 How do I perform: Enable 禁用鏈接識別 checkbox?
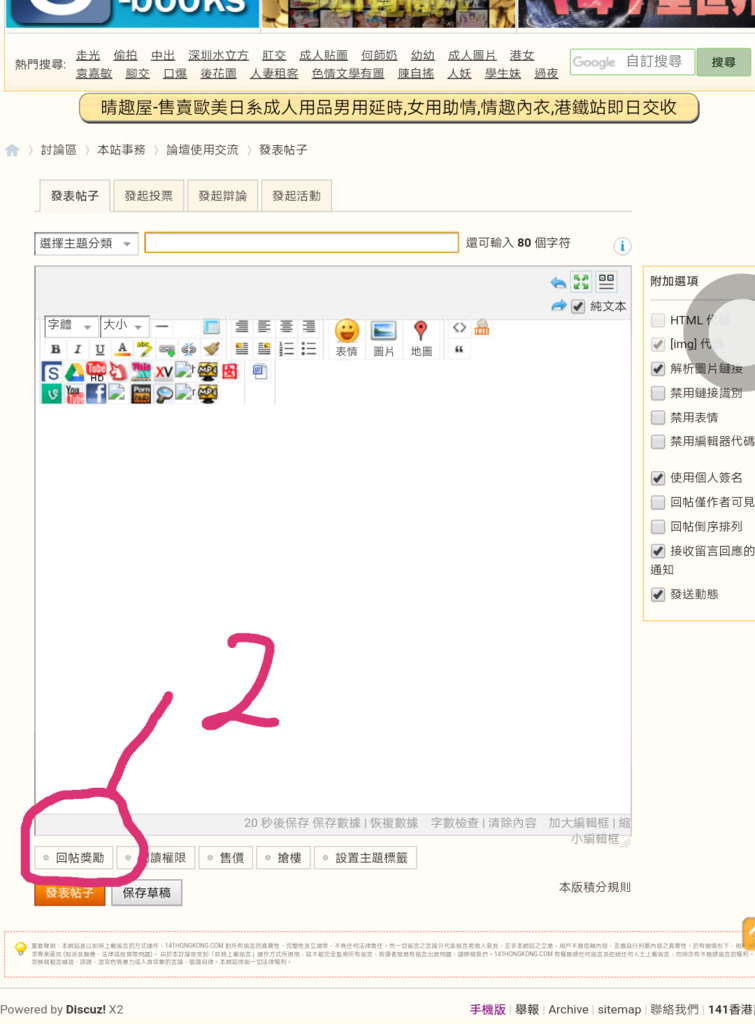tap(658, 392)
